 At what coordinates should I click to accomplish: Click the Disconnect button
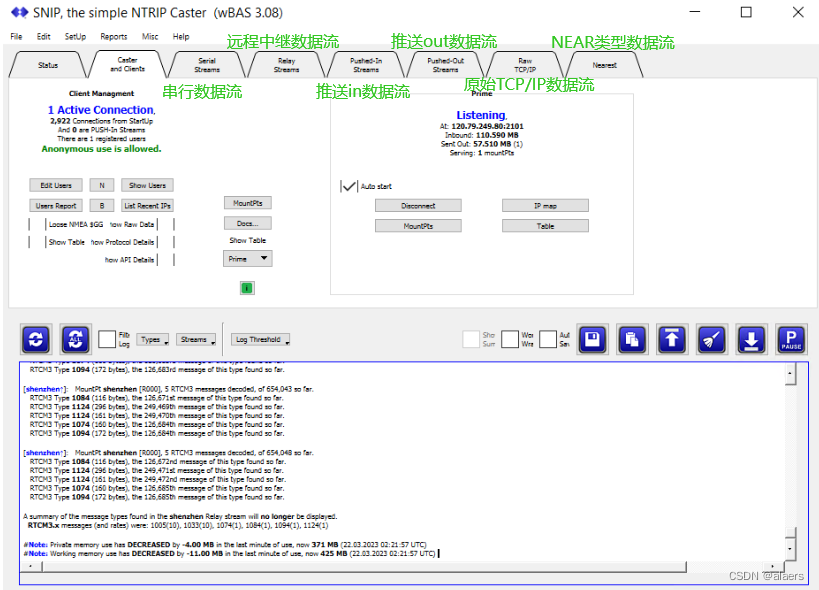[x=418, y=206]
